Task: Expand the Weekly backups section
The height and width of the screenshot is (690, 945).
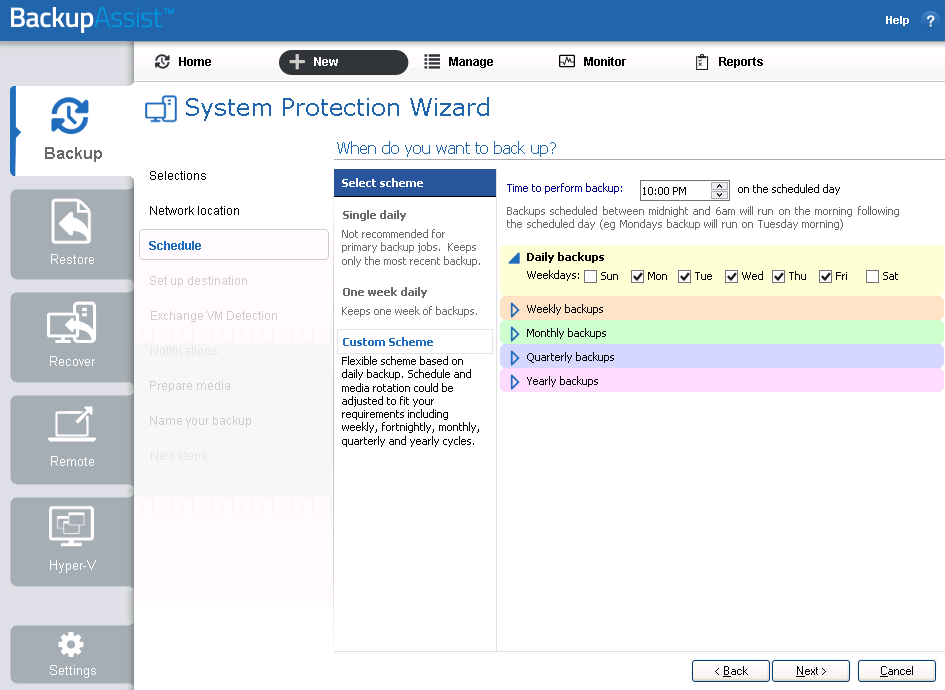Action: click(515, 310)
